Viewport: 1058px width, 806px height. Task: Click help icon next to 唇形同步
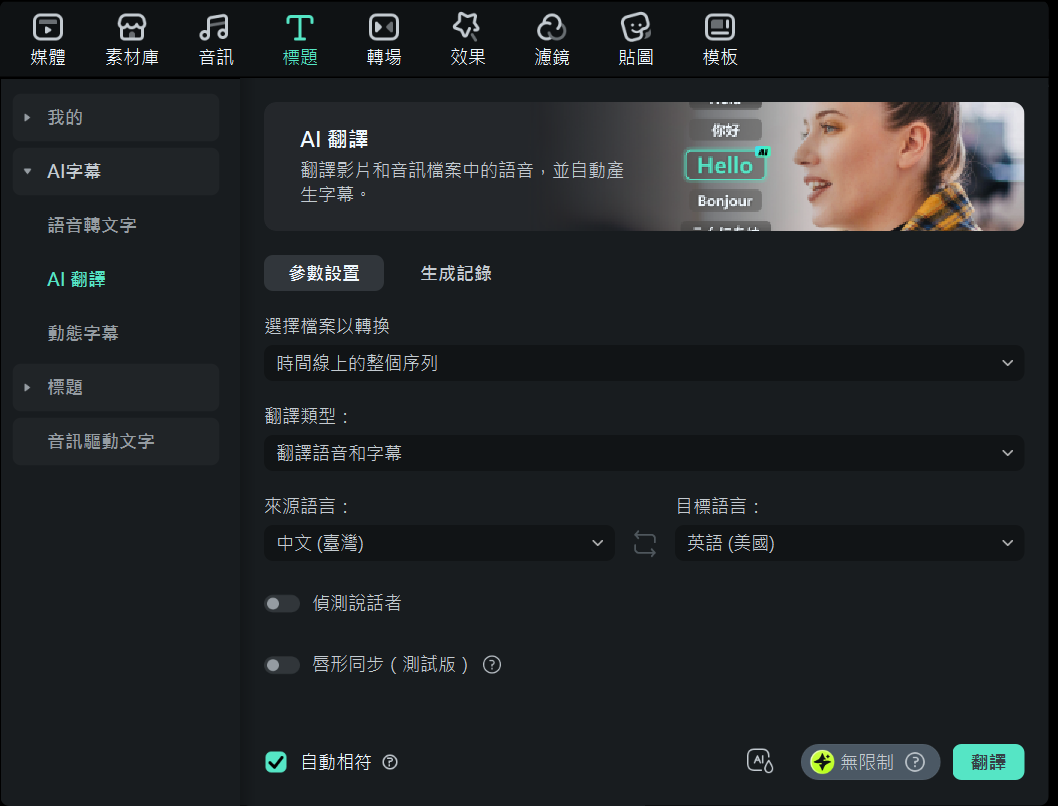point(492,665)
